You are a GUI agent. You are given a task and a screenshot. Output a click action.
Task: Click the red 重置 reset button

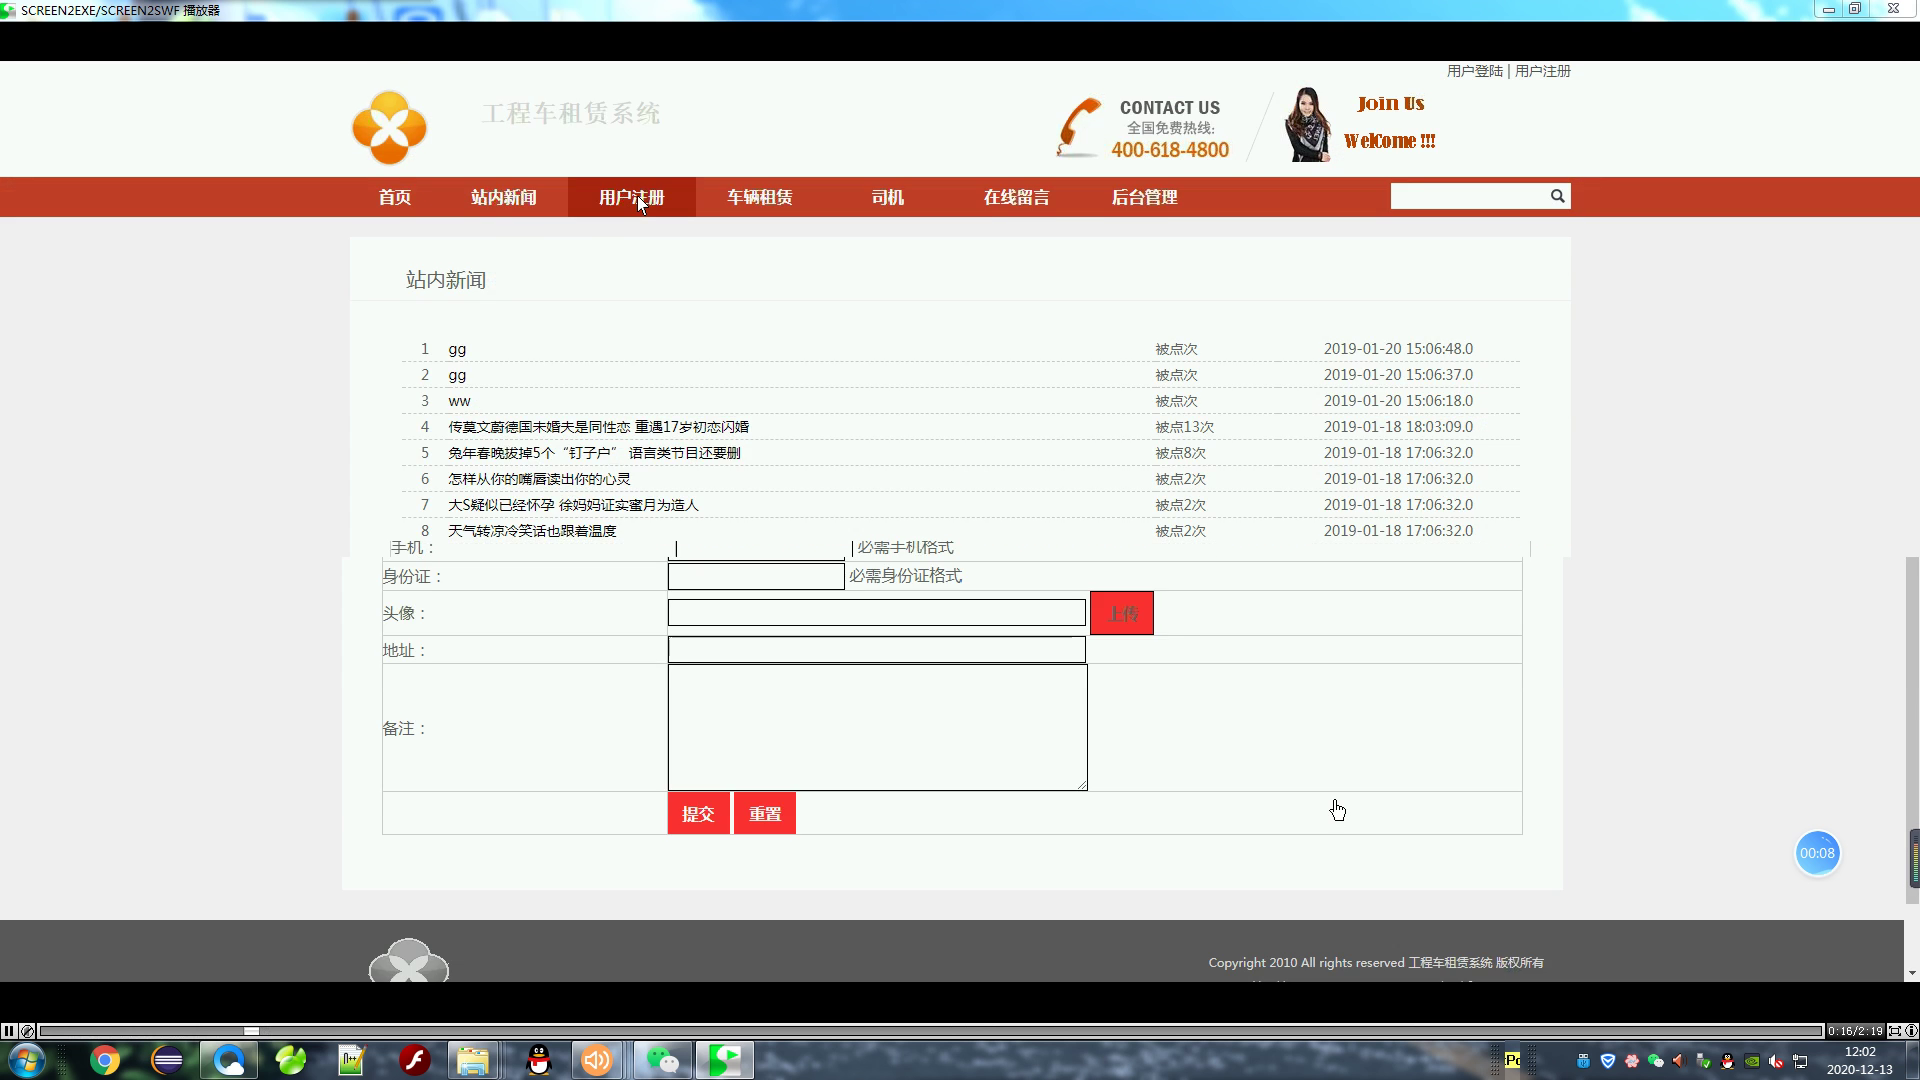[x=765, y=813]
